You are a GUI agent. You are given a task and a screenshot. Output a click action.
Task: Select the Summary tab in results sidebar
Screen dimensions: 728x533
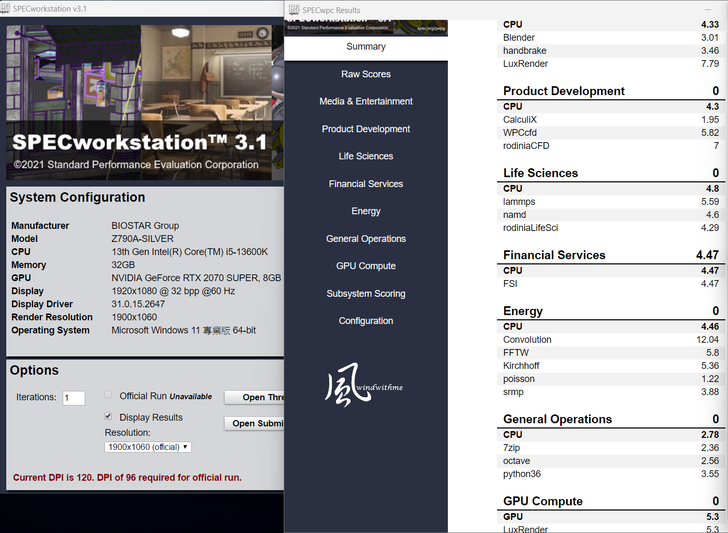click(x=366, y=46)
